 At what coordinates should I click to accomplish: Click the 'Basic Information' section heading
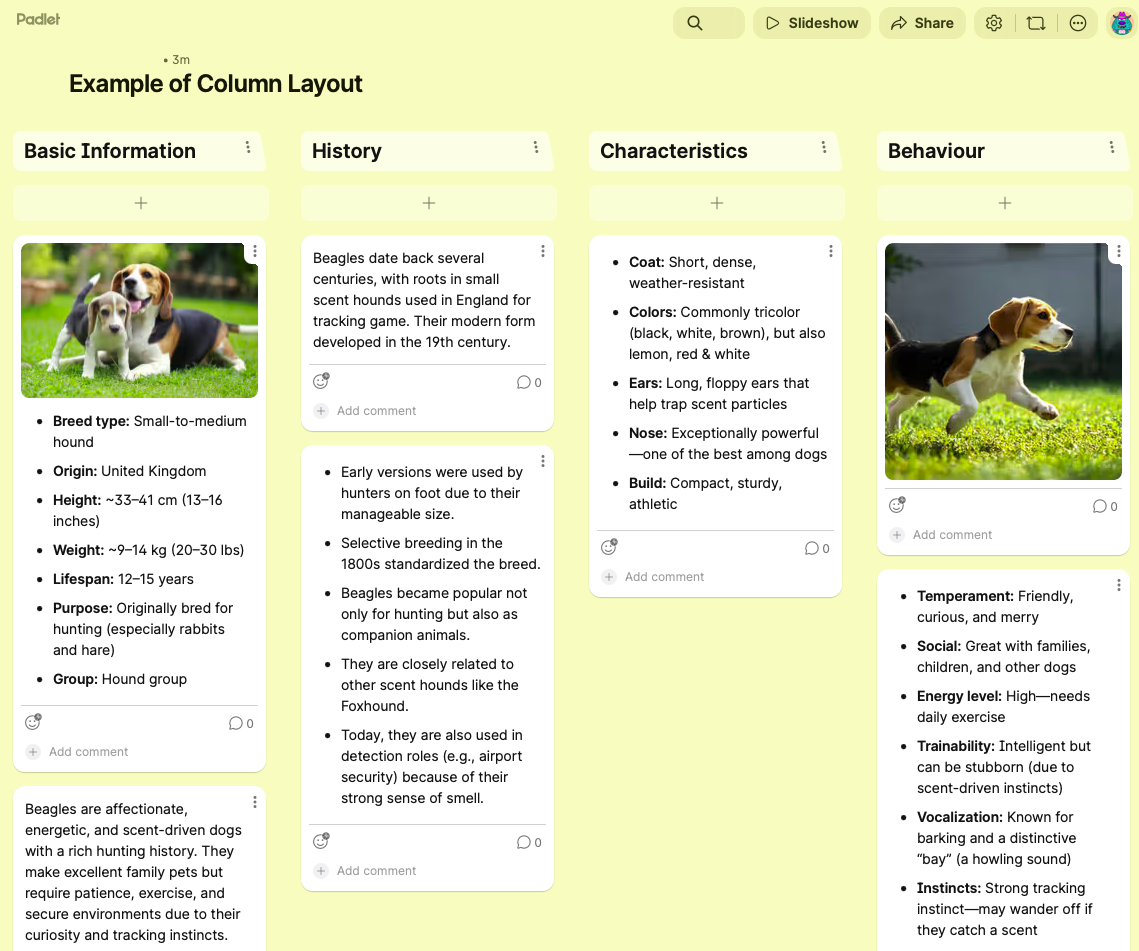[110, 151]
